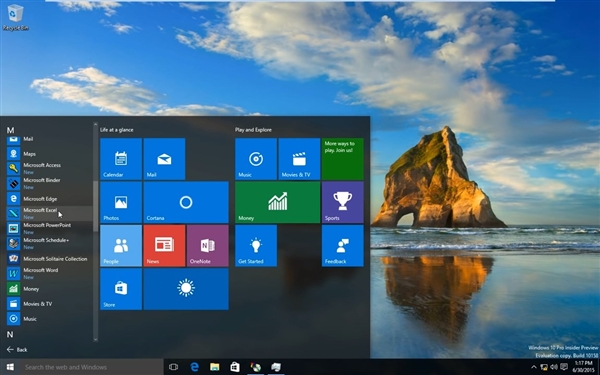Viewport: 600px width, 375px height.
Task: Open the Mail tile
Action: coord(164,159)
